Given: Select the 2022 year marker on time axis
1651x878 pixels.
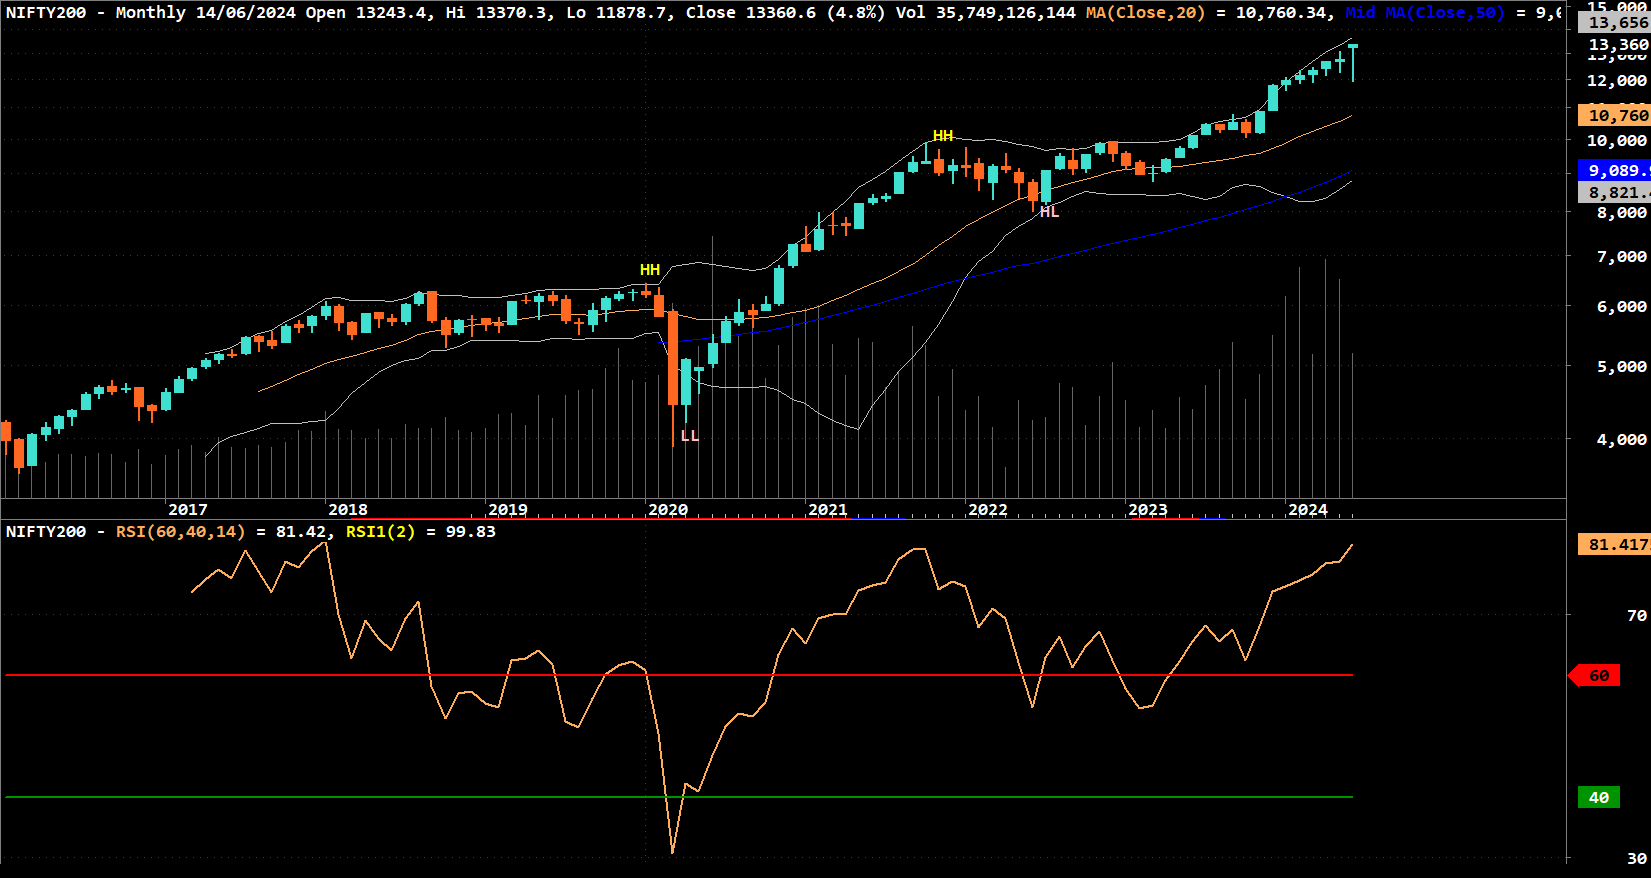Looking at the screenshot, I should click(x=987, y=509).
